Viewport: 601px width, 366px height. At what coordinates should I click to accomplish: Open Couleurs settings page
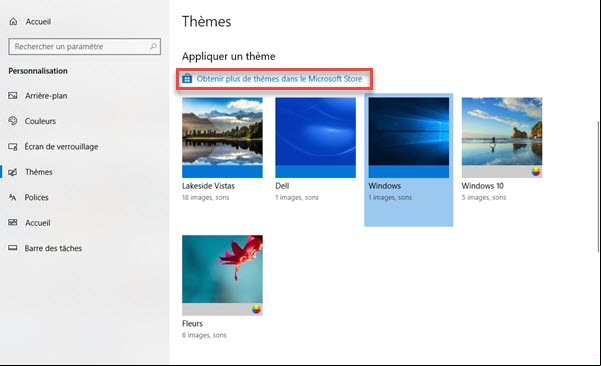pos(40,121)
